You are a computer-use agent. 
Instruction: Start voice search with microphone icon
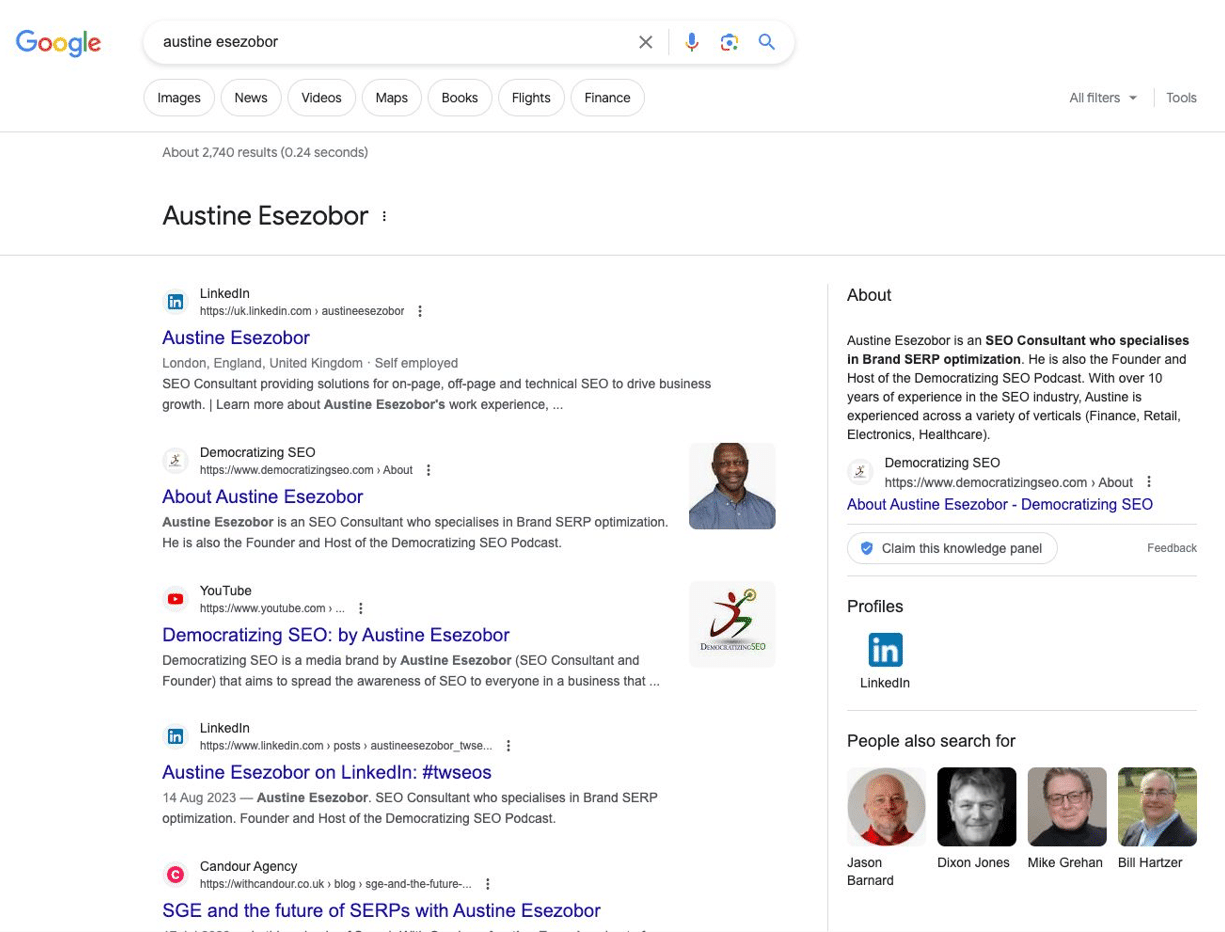(x=691, y=42)
